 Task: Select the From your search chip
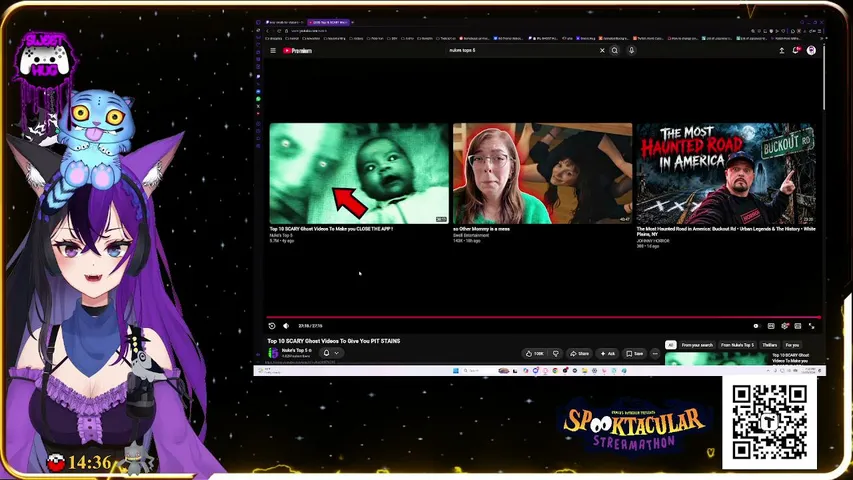[x=697, y=345]
